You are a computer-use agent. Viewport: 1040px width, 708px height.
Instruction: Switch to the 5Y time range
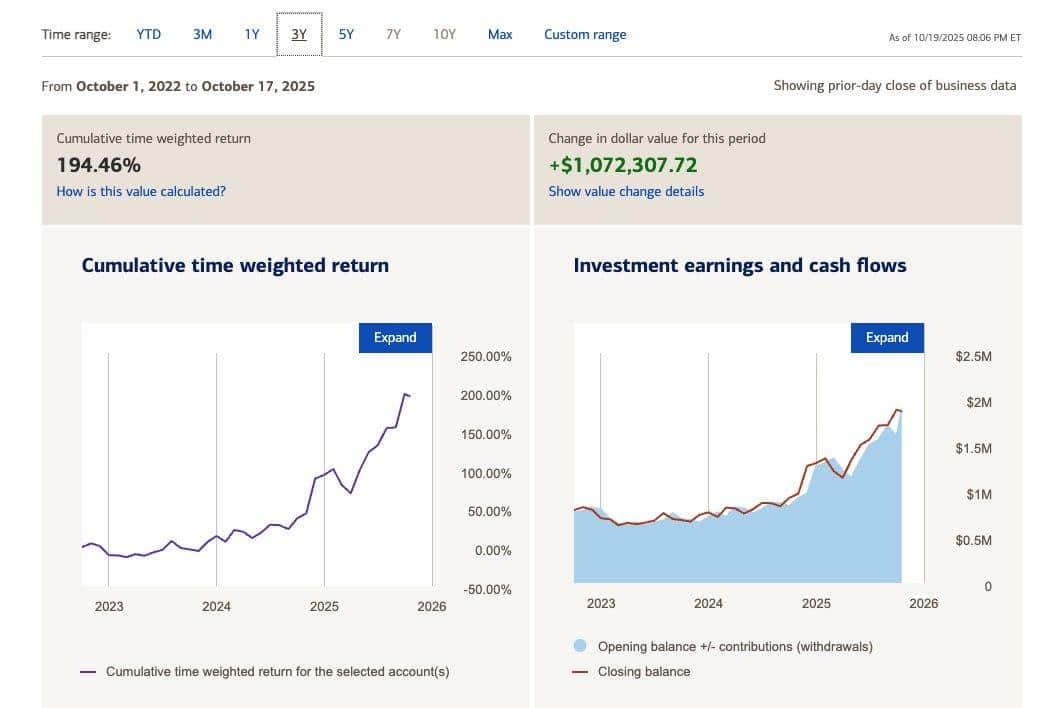[x=346, y=34]
